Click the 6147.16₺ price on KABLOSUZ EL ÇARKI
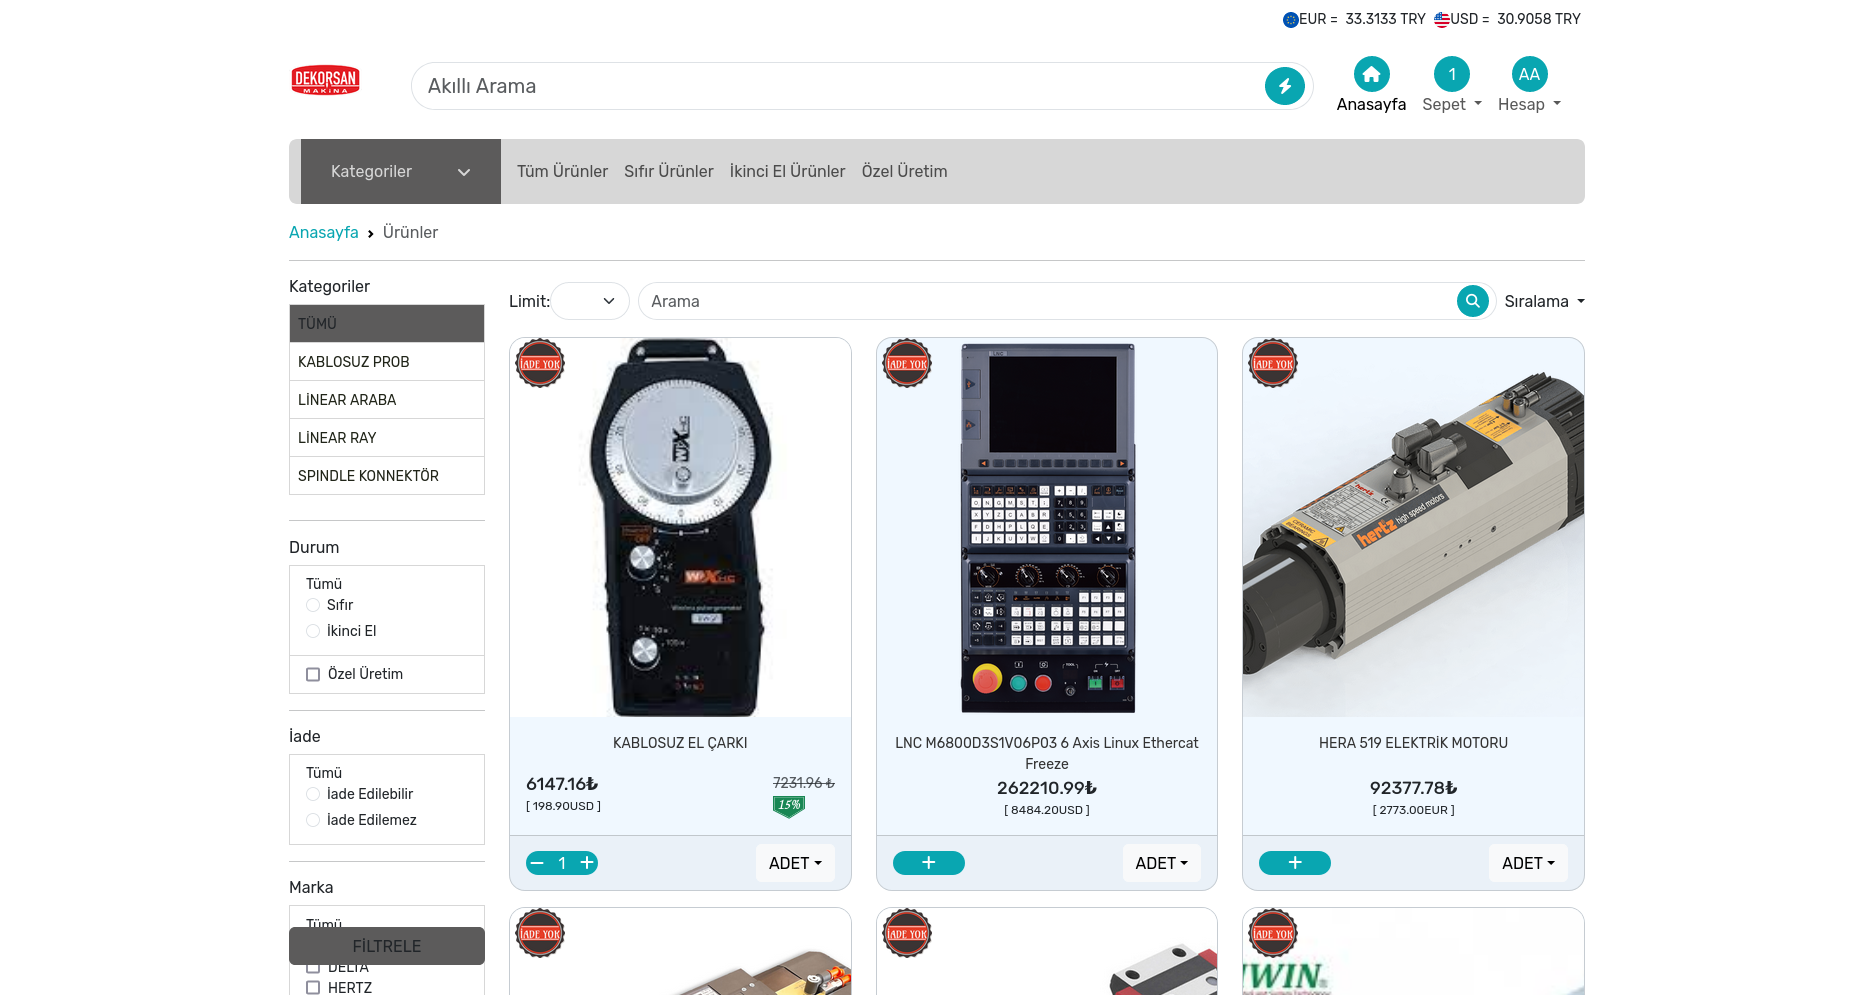Image resolution: width=1874 pixels, height=995 pixels. pyautogui.click(x=562, y=784)
